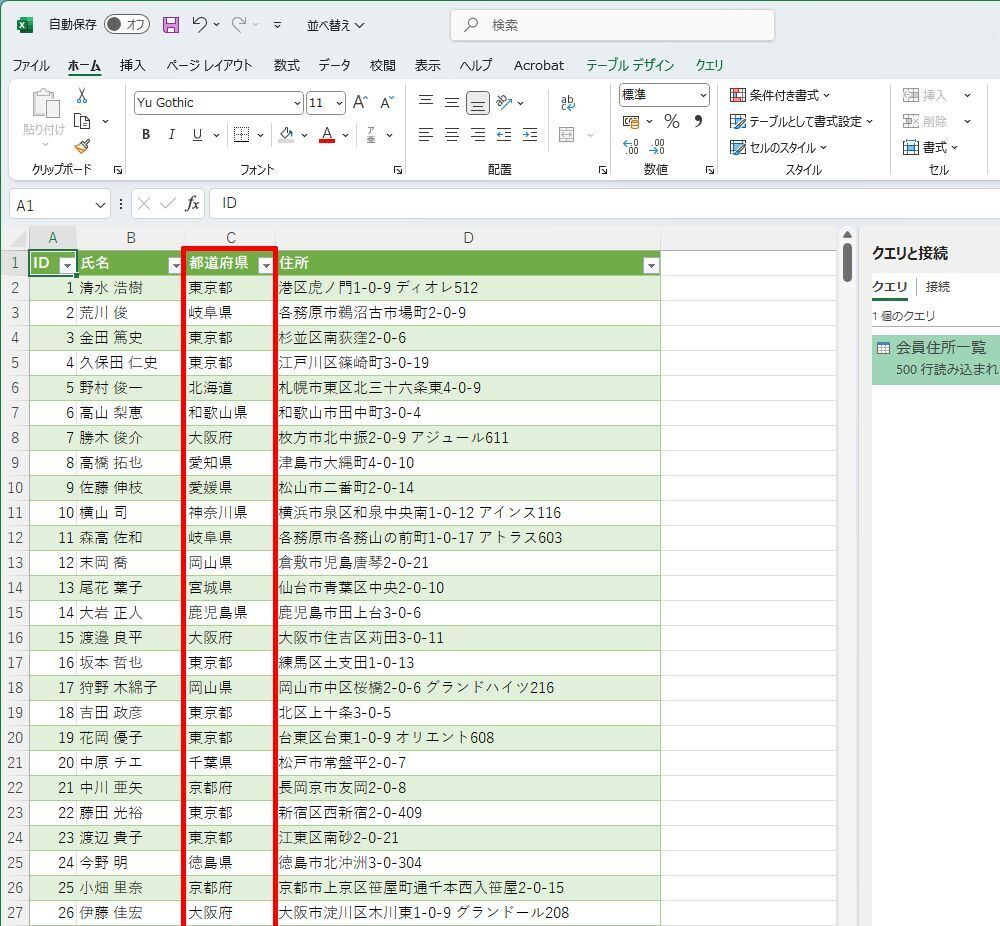
Task: Toggle the AutoSave (自動保存) switch
Action: [x=127, y=24]
